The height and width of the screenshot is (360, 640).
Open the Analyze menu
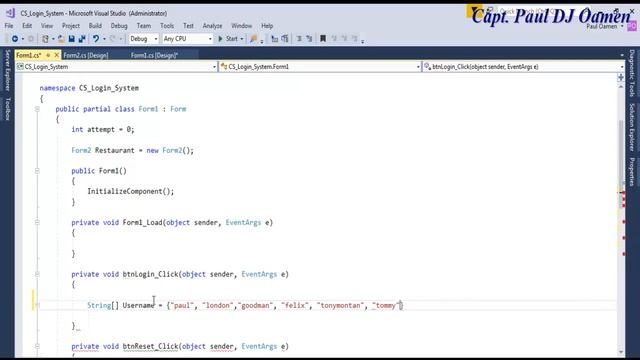(213, 26)
